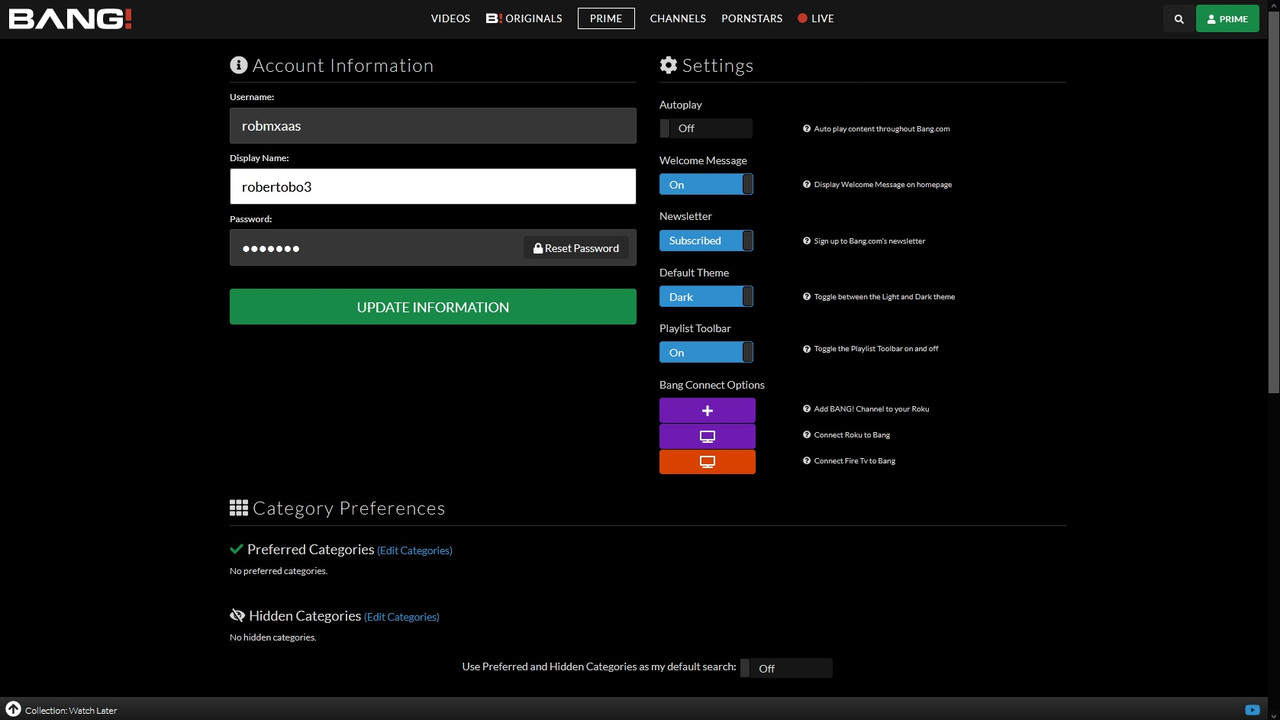Click 'No hidden categories.' text
The image size is (1280, 720).
pyautogui.click(x=273, y=637)
